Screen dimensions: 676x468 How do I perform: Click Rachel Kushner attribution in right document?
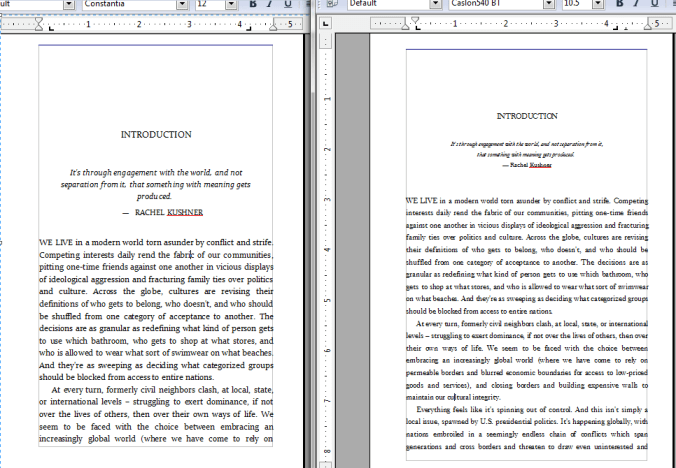pos(531,165)
